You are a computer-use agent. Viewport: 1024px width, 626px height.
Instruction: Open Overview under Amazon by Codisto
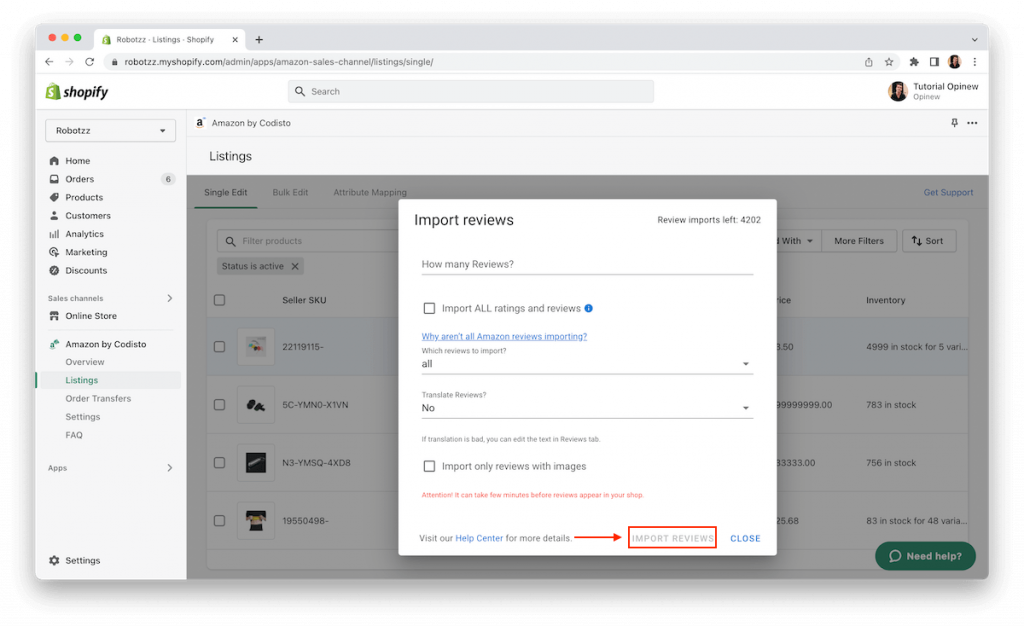pyautogui.click(x=84, y=362)
